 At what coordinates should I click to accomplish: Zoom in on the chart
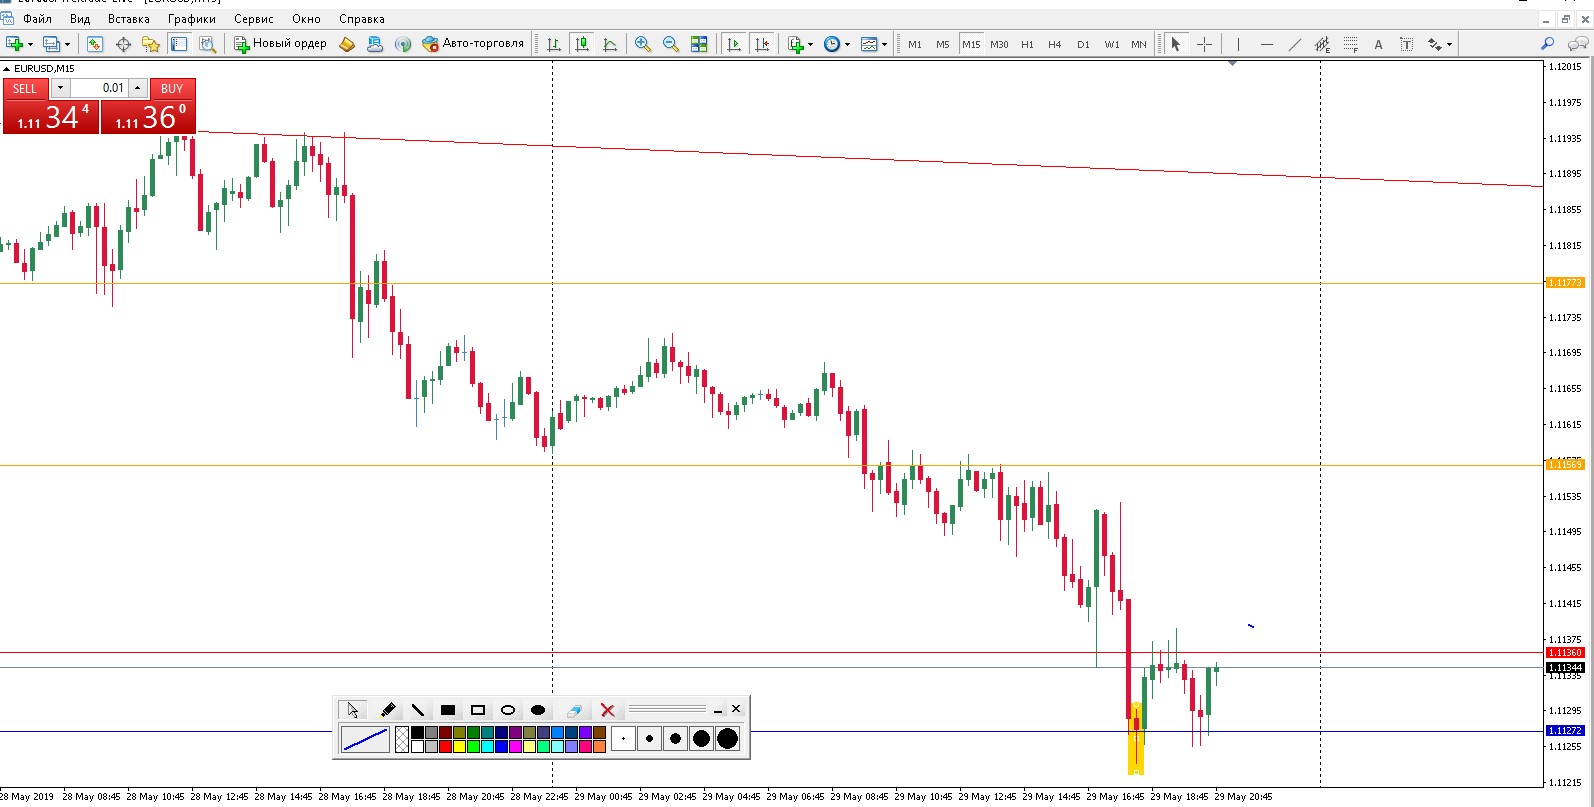click(x=643, y=44)
